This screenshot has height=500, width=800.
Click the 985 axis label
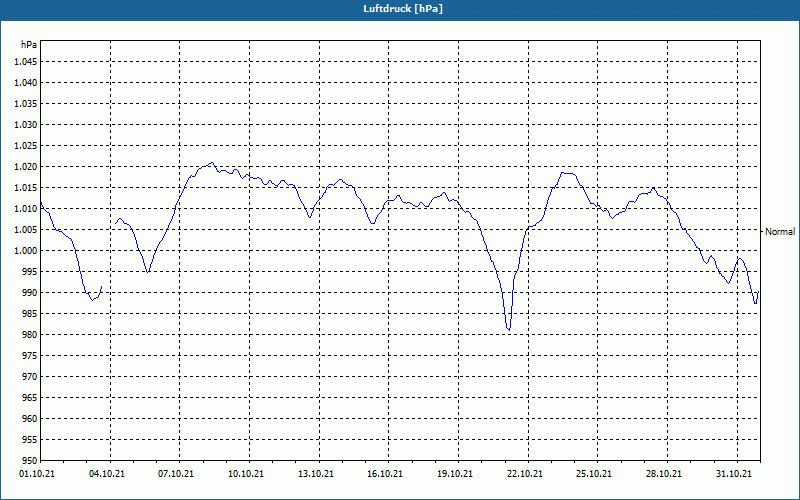tap(30, 314)
